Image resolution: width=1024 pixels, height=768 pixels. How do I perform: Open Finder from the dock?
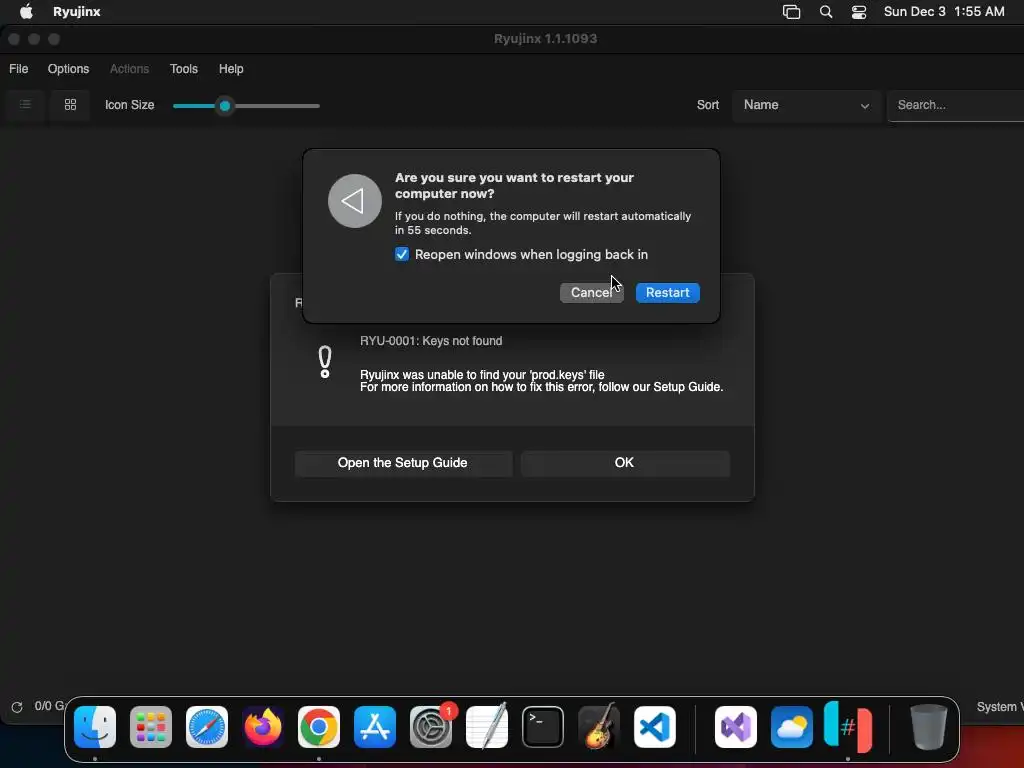point(95,727)
